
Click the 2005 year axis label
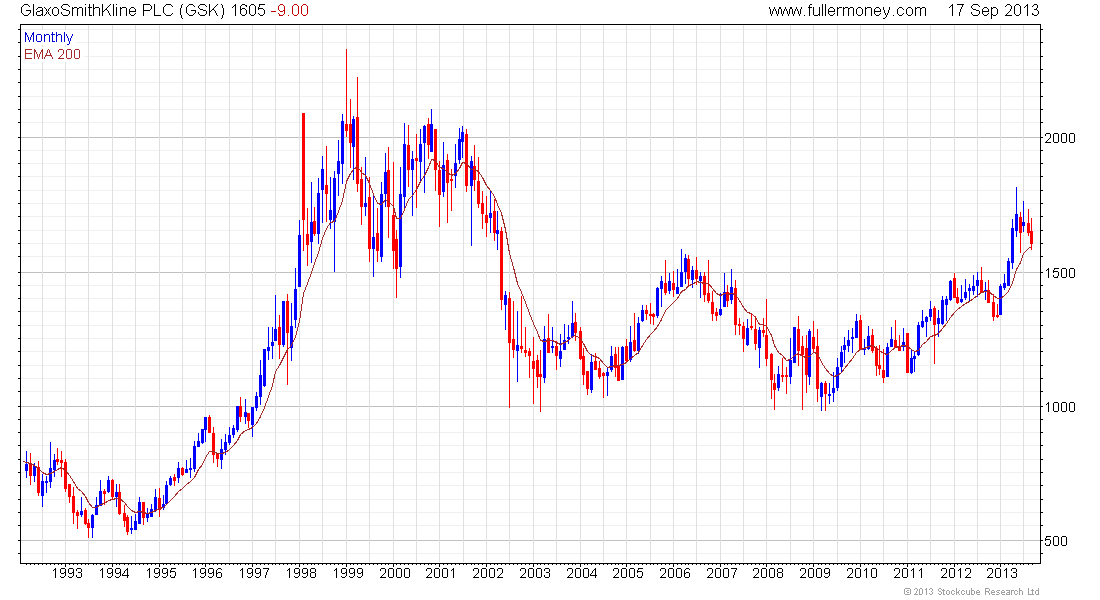(628, 573)
